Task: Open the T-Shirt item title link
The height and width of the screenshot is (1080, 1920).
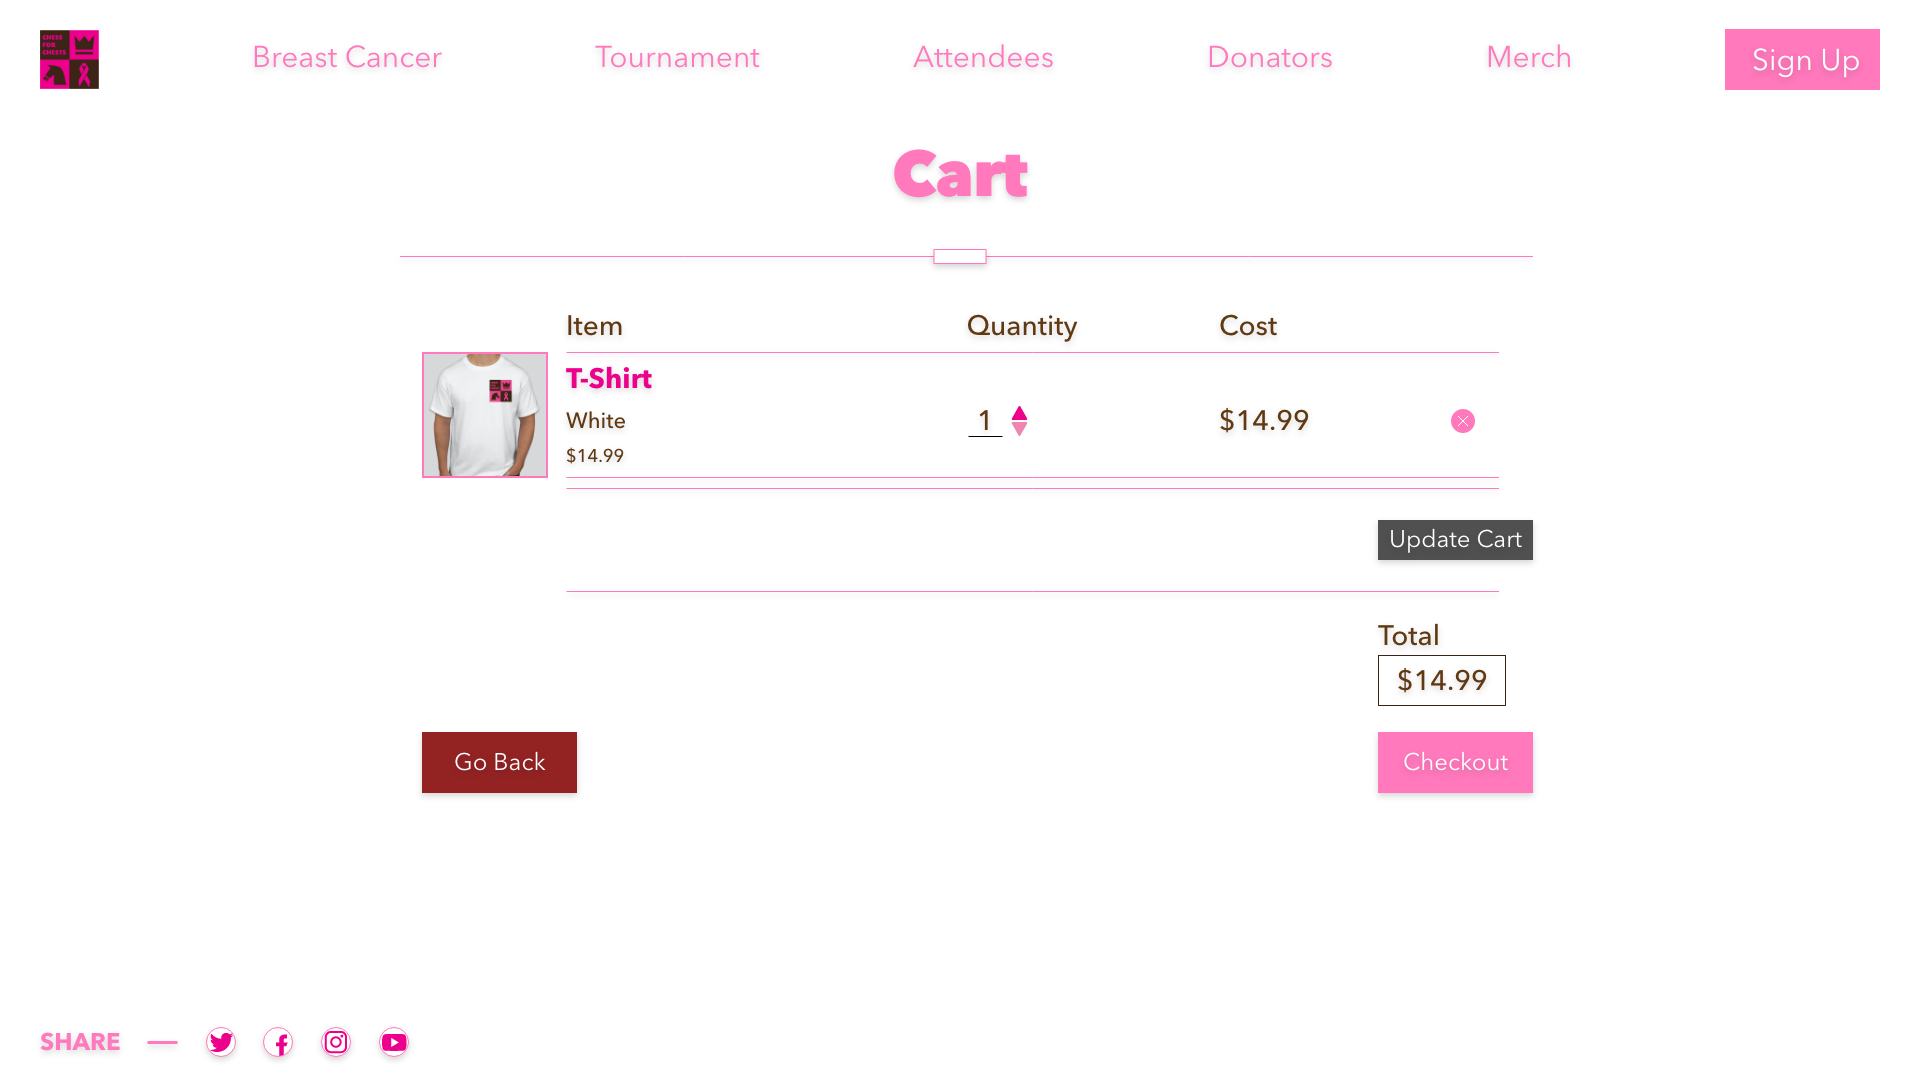Action: 609,379
